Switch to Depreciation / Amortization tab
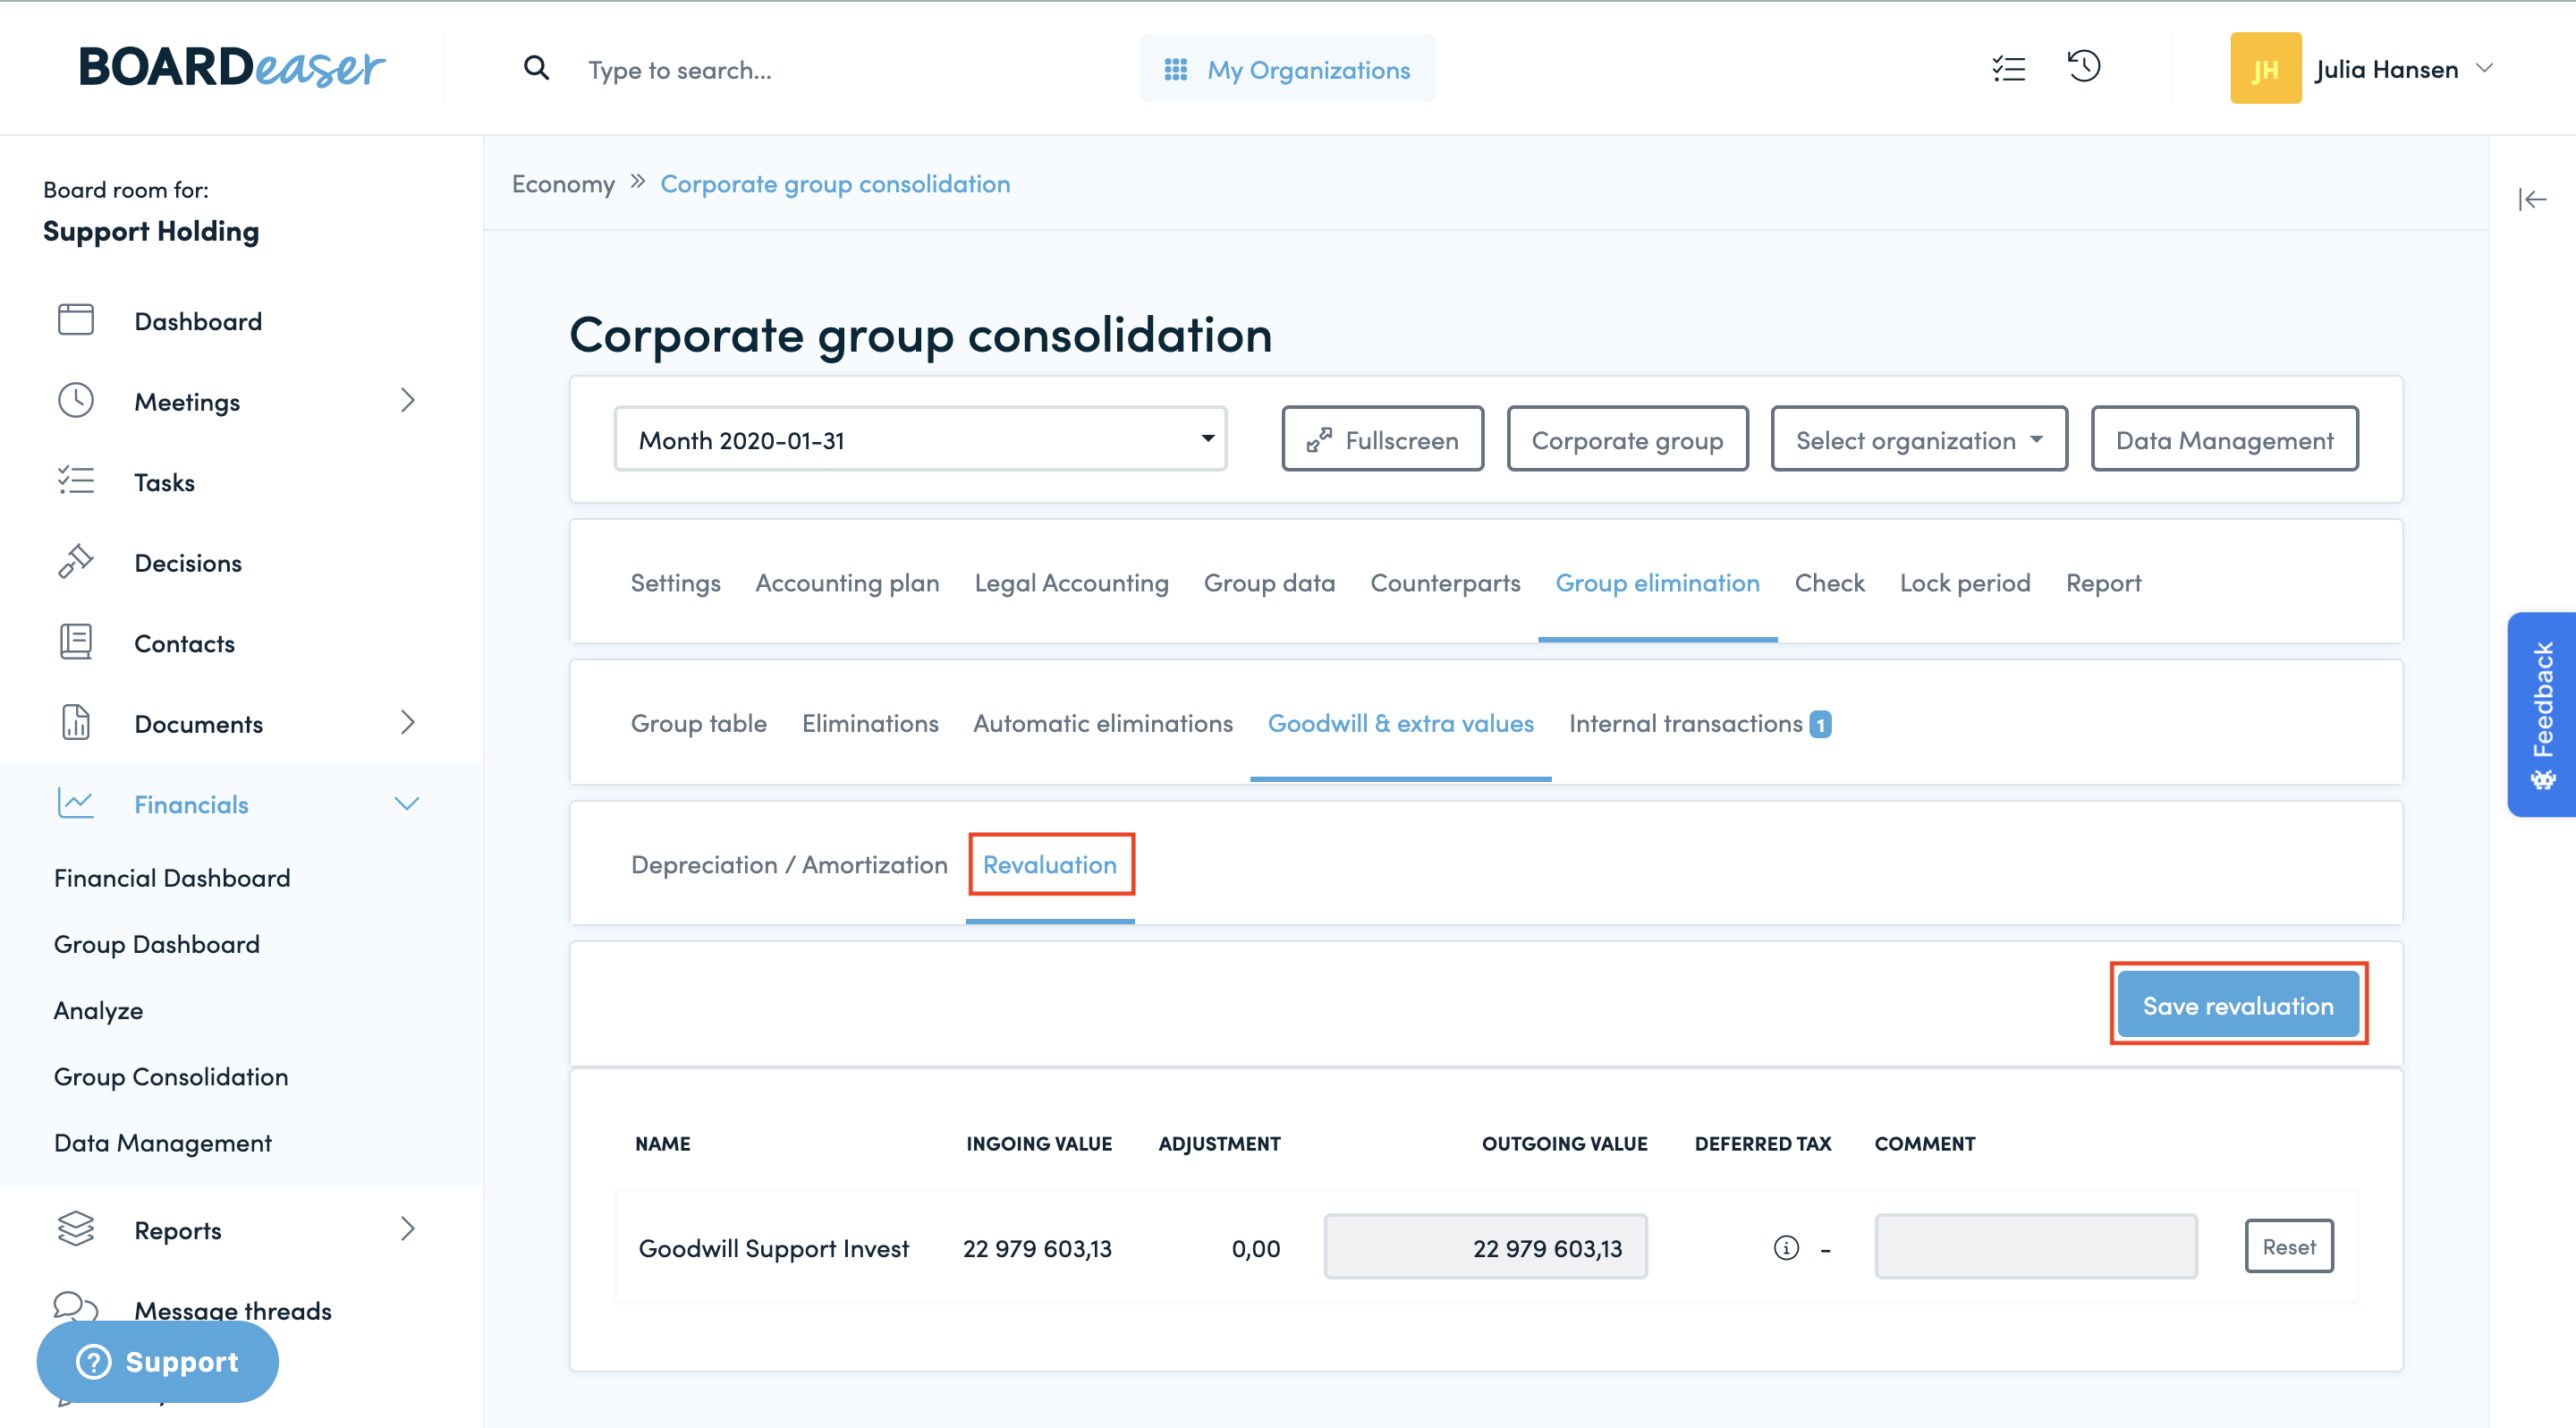2576x1428 pixels. tap(789, 865)
